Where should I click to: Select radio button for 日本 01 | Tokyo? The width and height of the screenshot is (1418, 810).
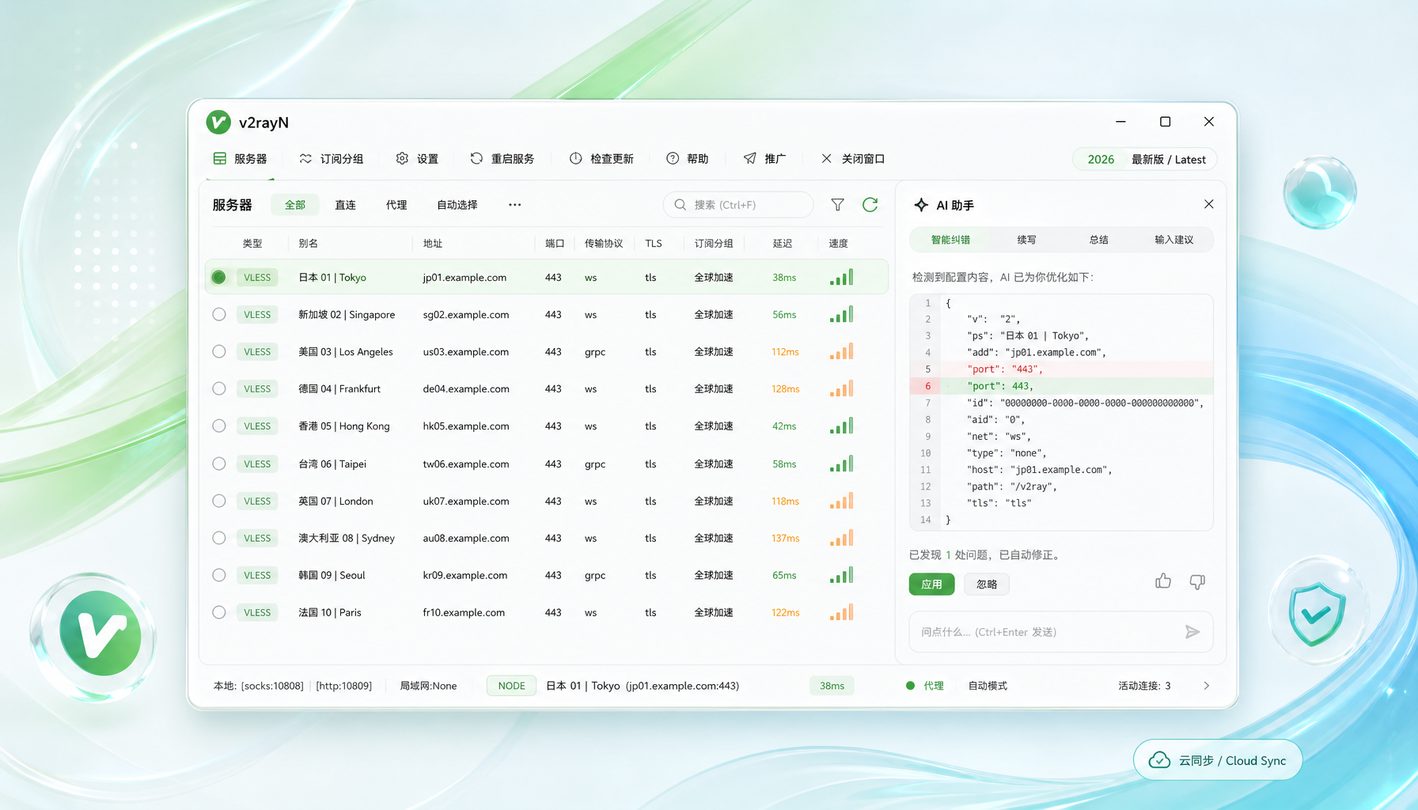pos(219,277)
